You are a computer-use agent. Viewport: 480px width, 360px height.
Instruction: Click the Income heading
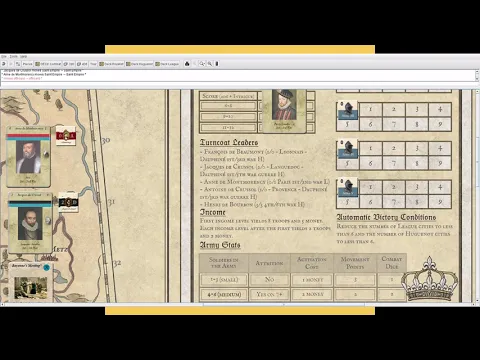213,212
